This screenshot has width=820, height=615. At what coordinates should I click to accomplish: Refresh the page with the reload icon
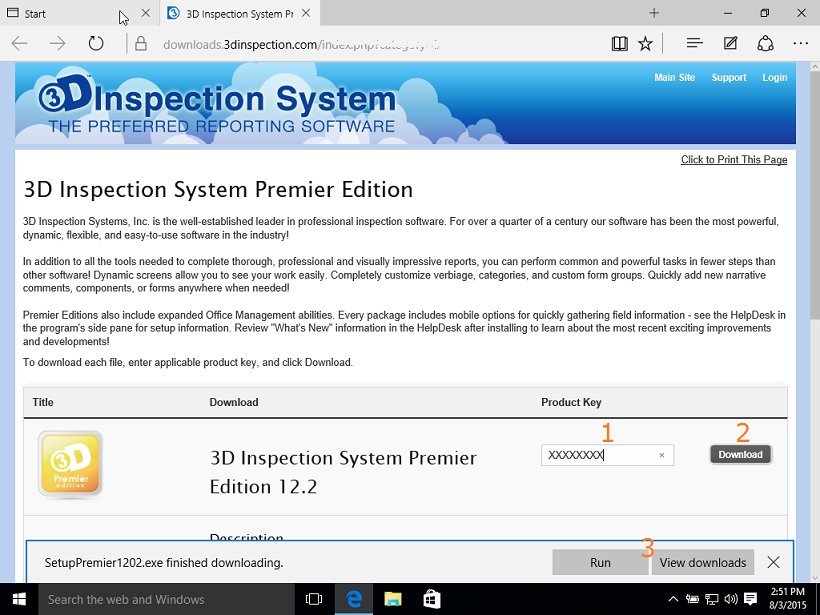[96, 43]
